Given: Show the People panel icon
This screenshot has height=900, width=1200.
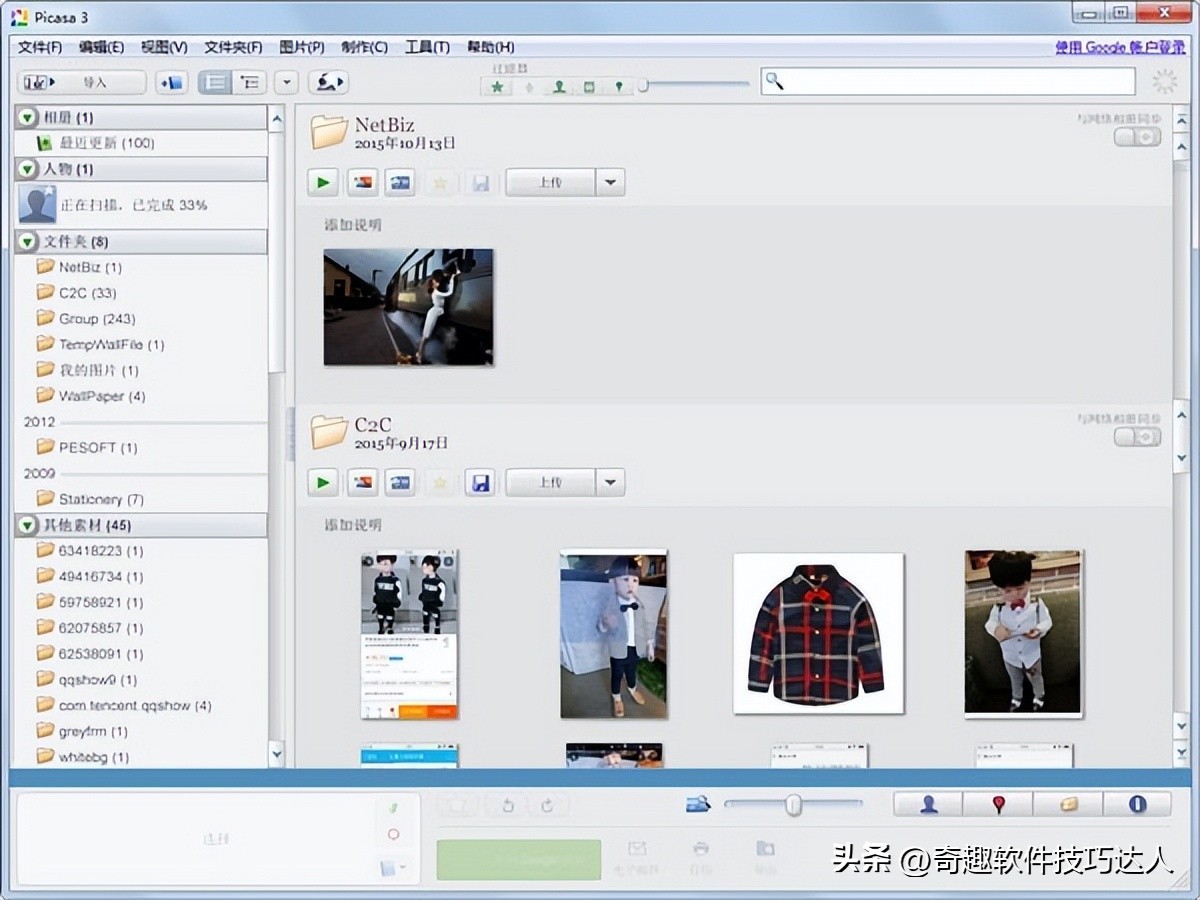Looking at the screenshot, I should click(x=928, y=804).
